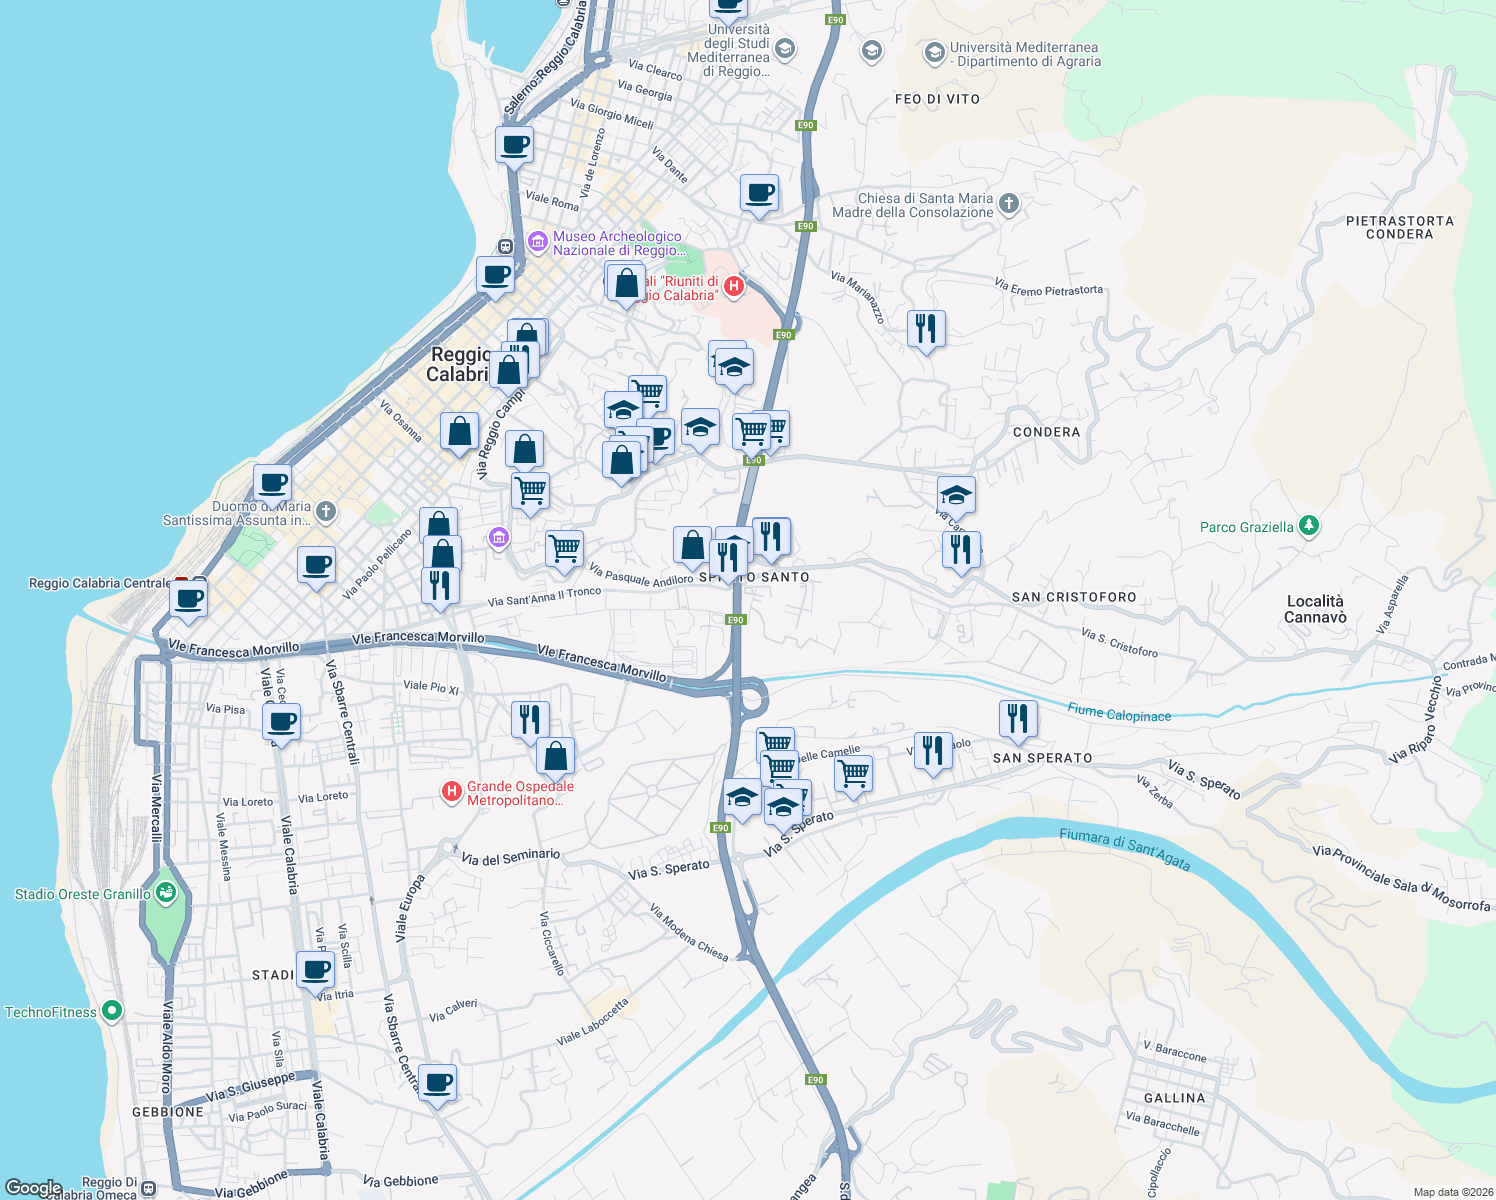This screenshot has height=1200, width=1496.
Task: Select the graduation cap marker near Condera
Action: click(x=956, y=493)
